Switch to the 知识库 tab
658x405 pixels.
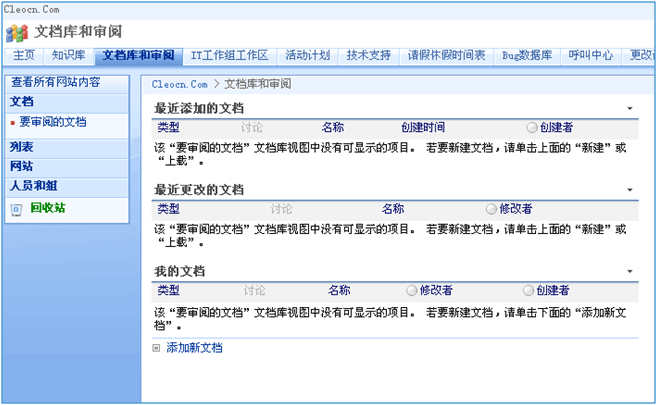pos(68,55)
